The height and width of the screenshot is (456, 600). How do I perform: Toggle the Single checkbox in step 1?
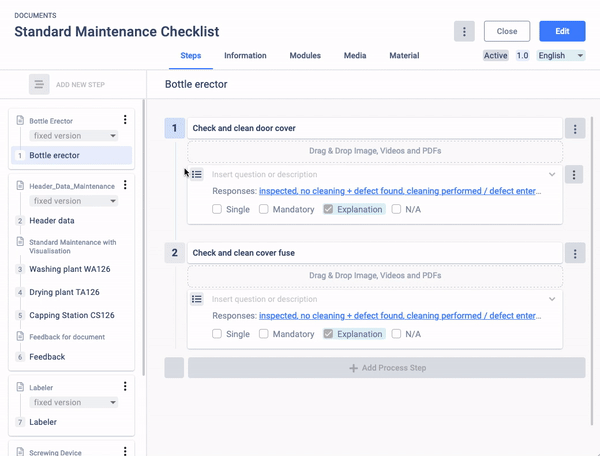point(217,209)
